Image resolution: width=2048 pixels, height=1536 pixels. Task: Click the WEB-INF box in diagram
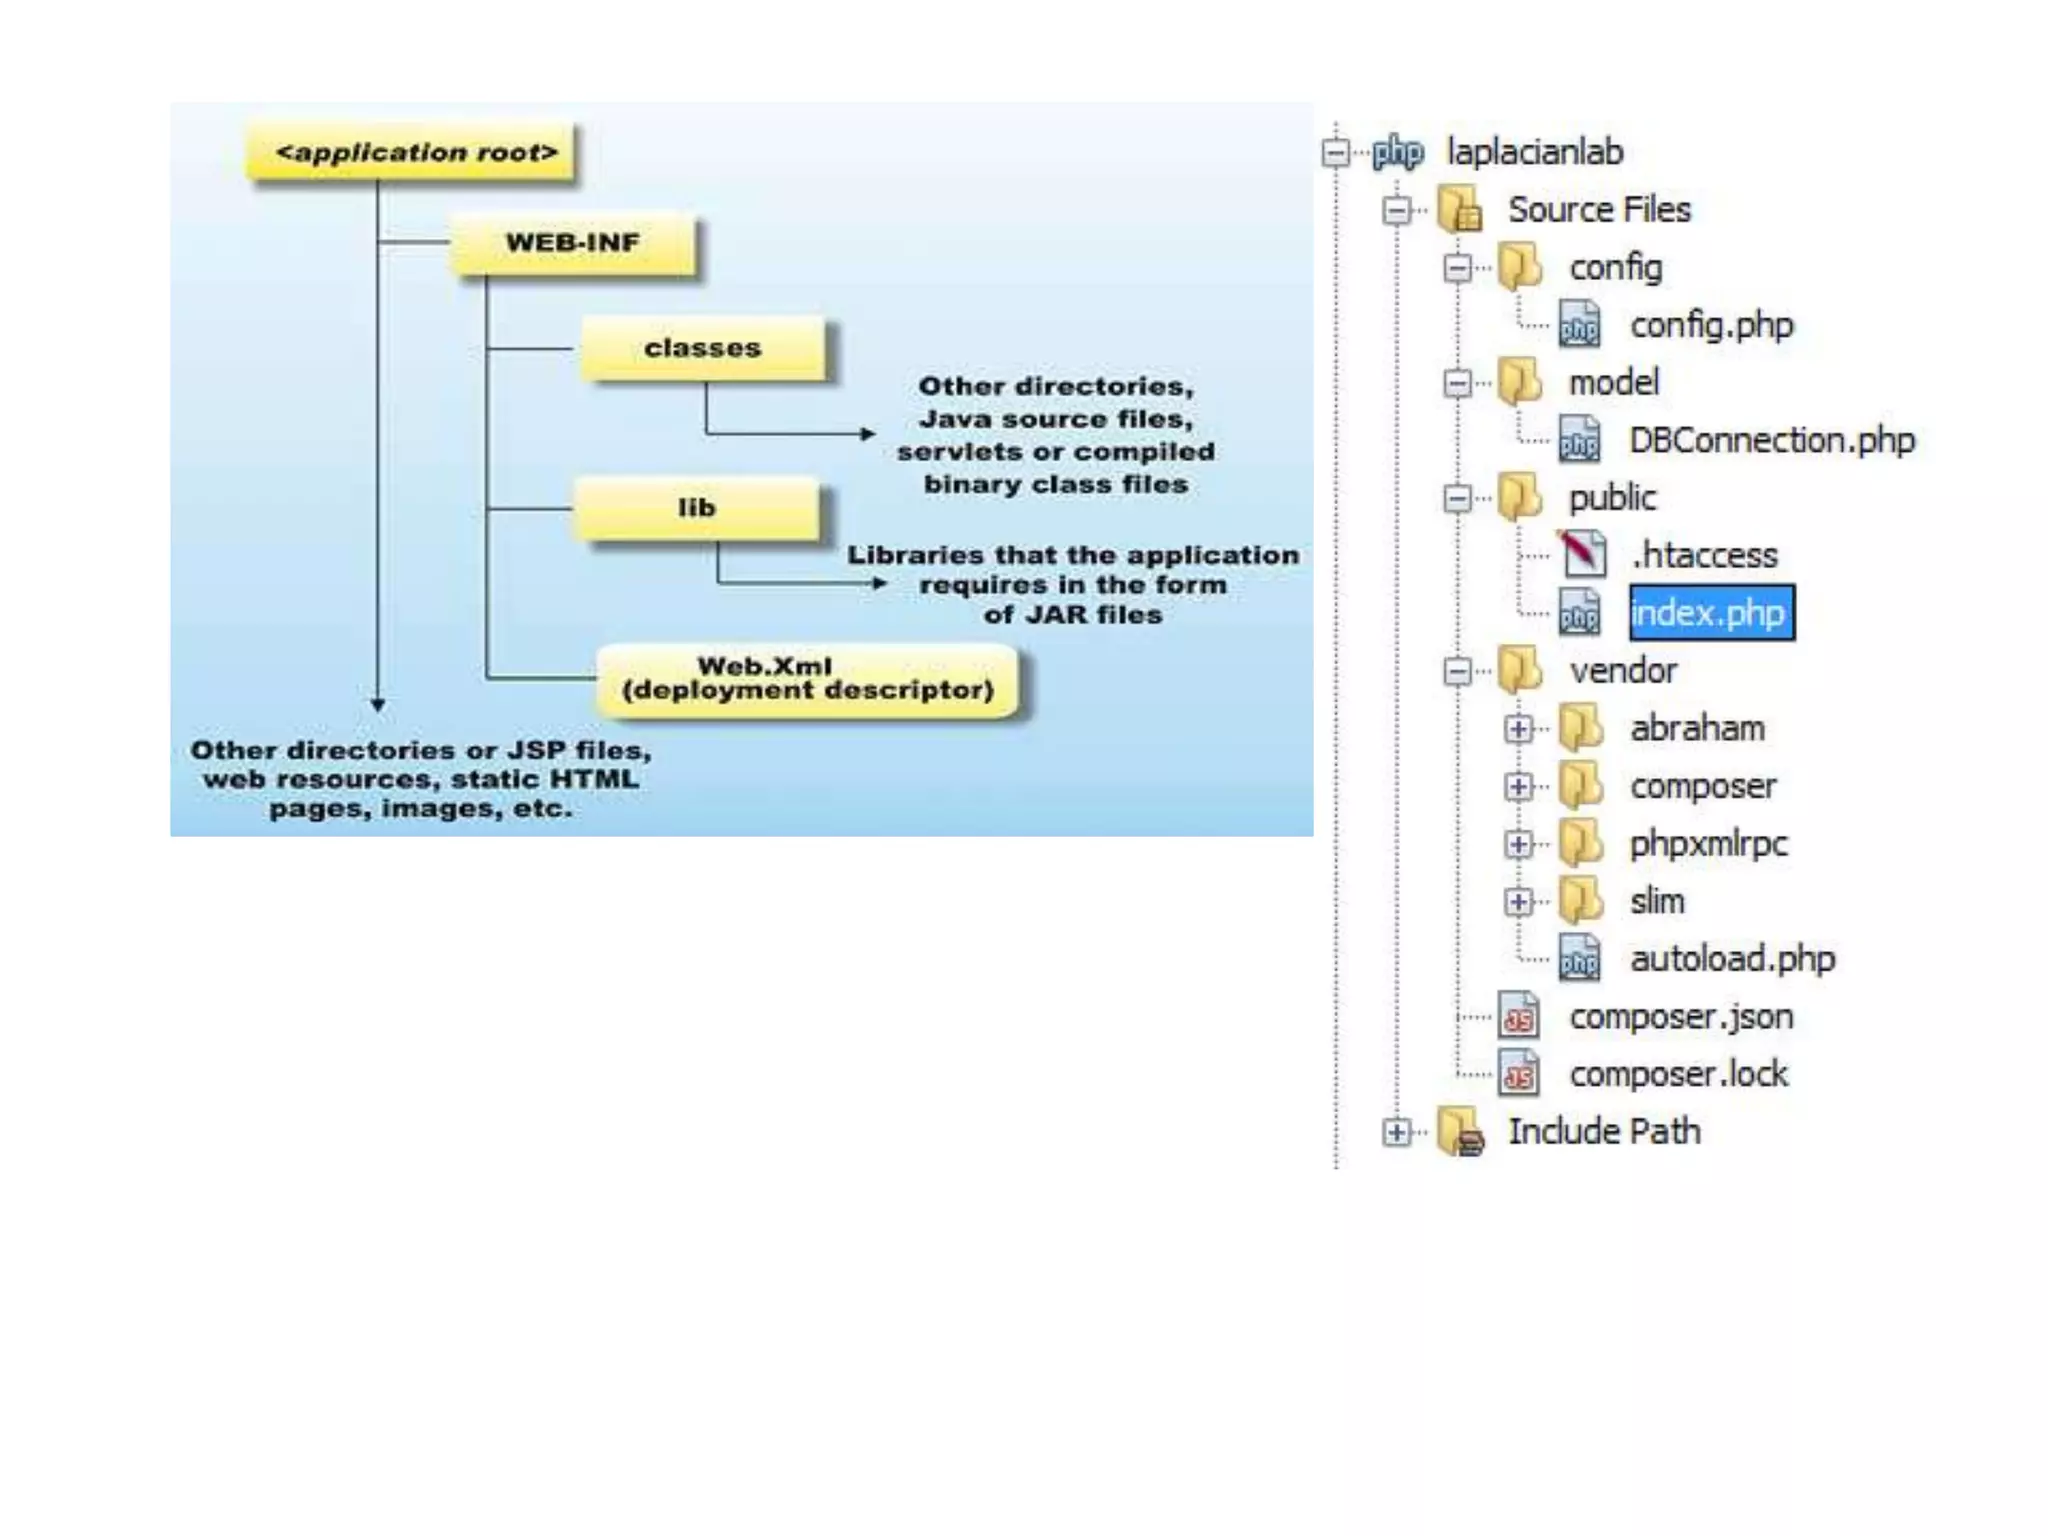tap(573, 243)
